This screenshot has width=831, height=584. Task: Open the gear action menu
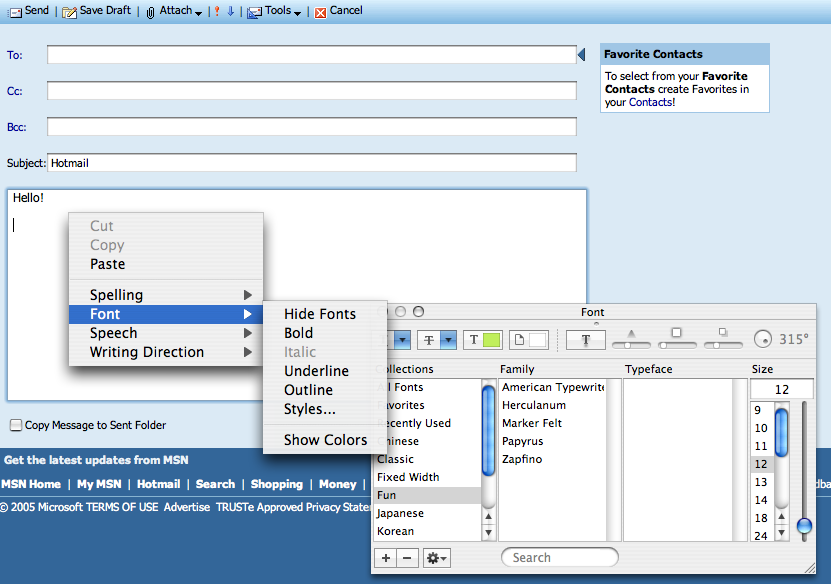point(437,558)
